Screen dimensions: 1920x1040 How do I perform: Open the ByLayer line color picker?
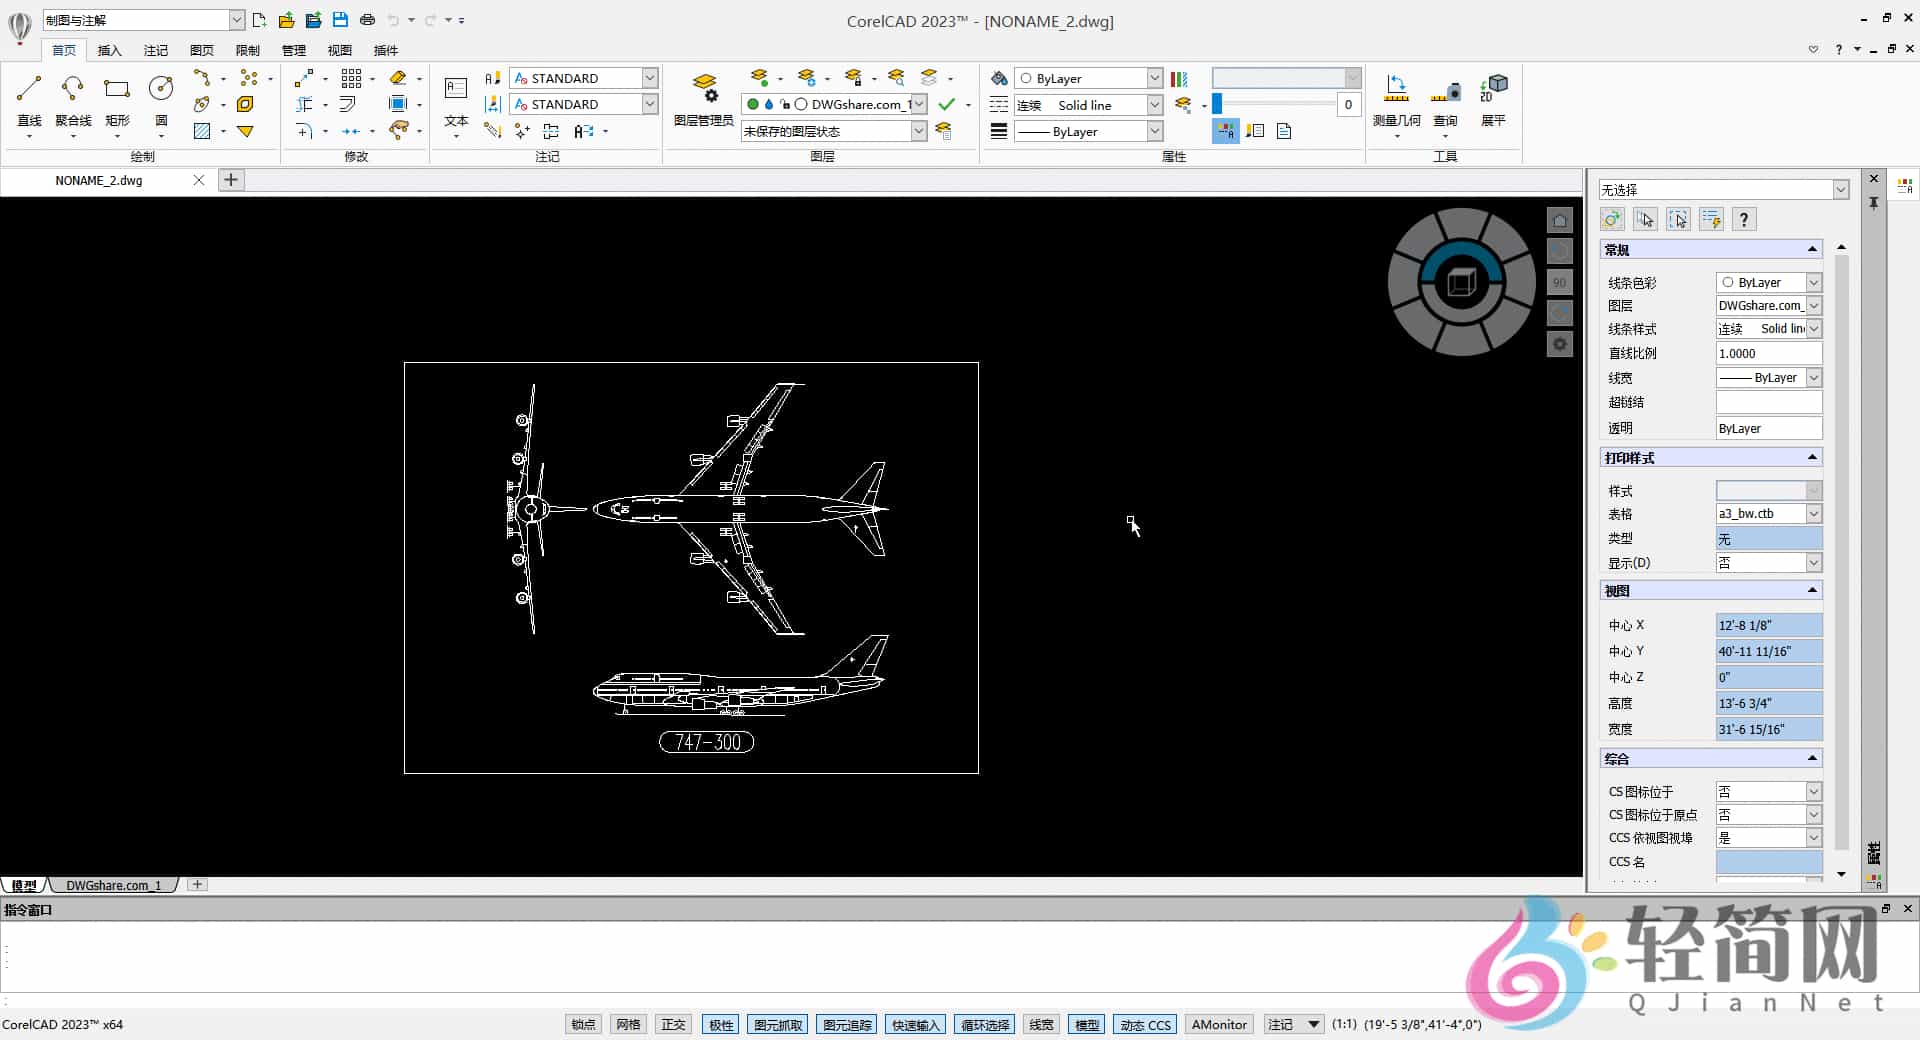tap(1153, 78)
